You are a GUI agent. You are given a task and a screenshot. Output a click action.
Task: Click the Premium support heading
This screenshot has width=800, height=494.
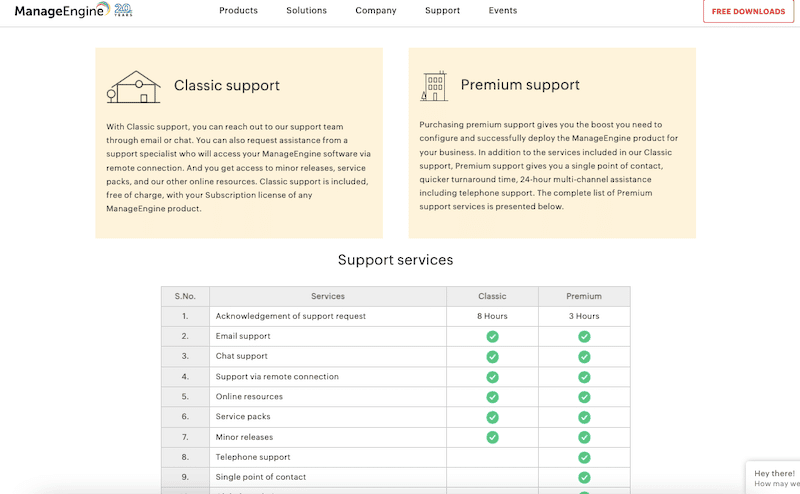(x=520, y=85)
